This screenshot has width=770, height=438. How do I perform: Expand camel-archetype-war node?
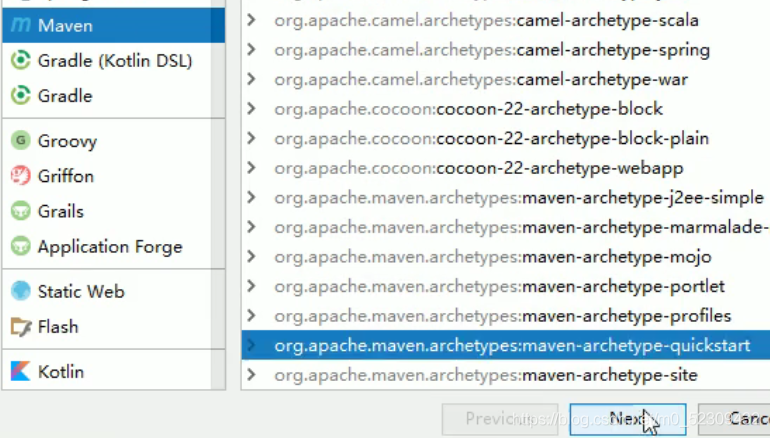[251, 79]
